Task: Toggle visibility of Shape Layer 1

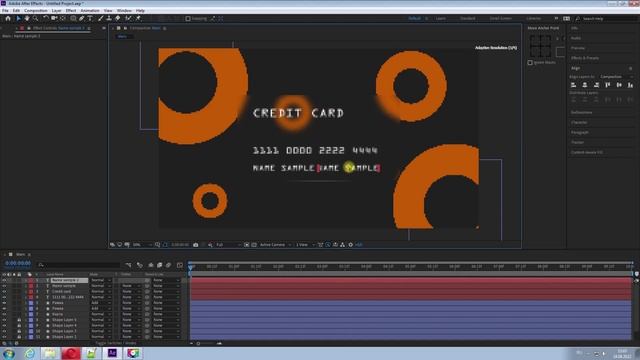Action: click(x=4, y=337)
